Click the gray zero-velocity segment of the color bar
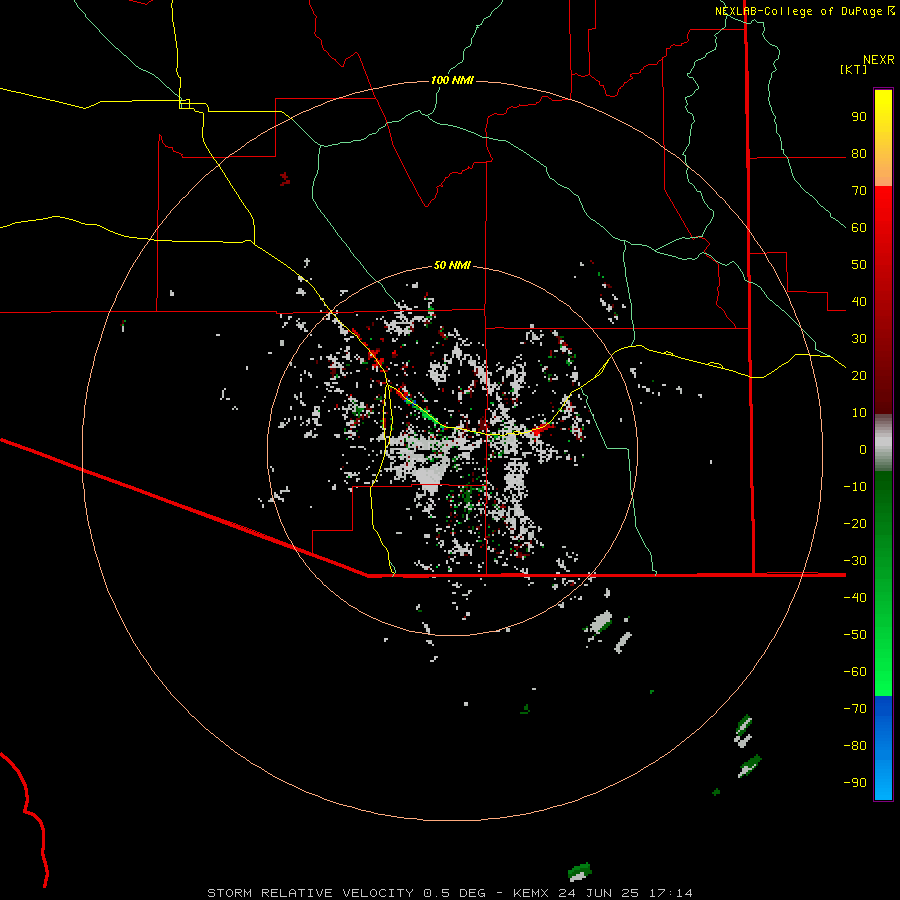The width and height of the screenshot is (900, 900). click(x=883, y=443)
